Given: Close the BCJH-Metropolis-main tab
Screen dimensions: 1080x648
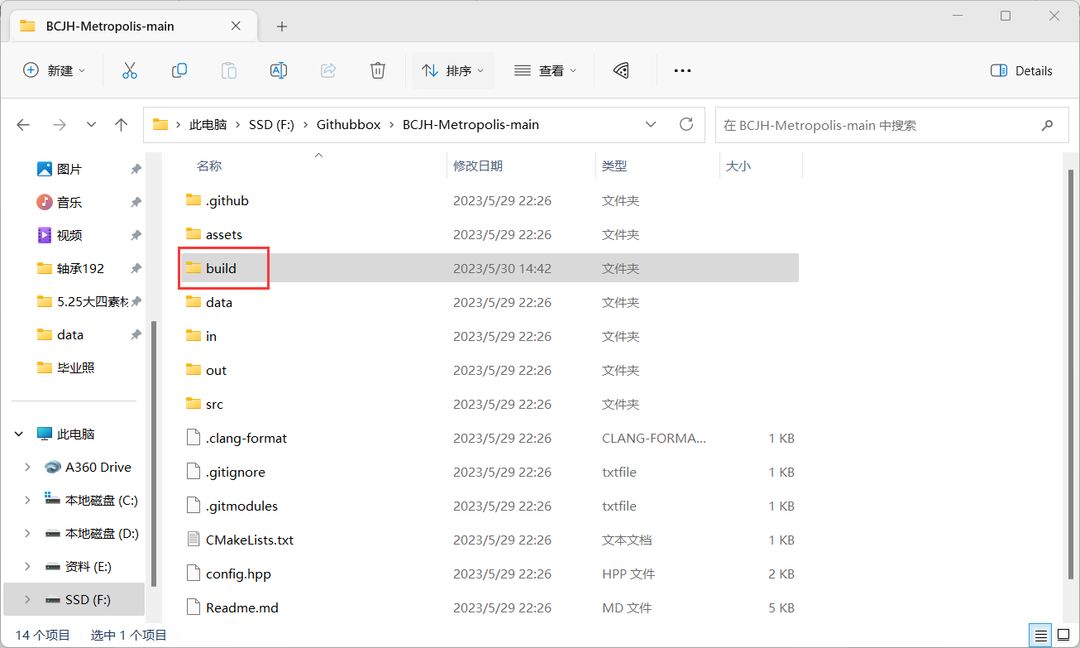Looking at the screenshot, I should click(236, 25).
